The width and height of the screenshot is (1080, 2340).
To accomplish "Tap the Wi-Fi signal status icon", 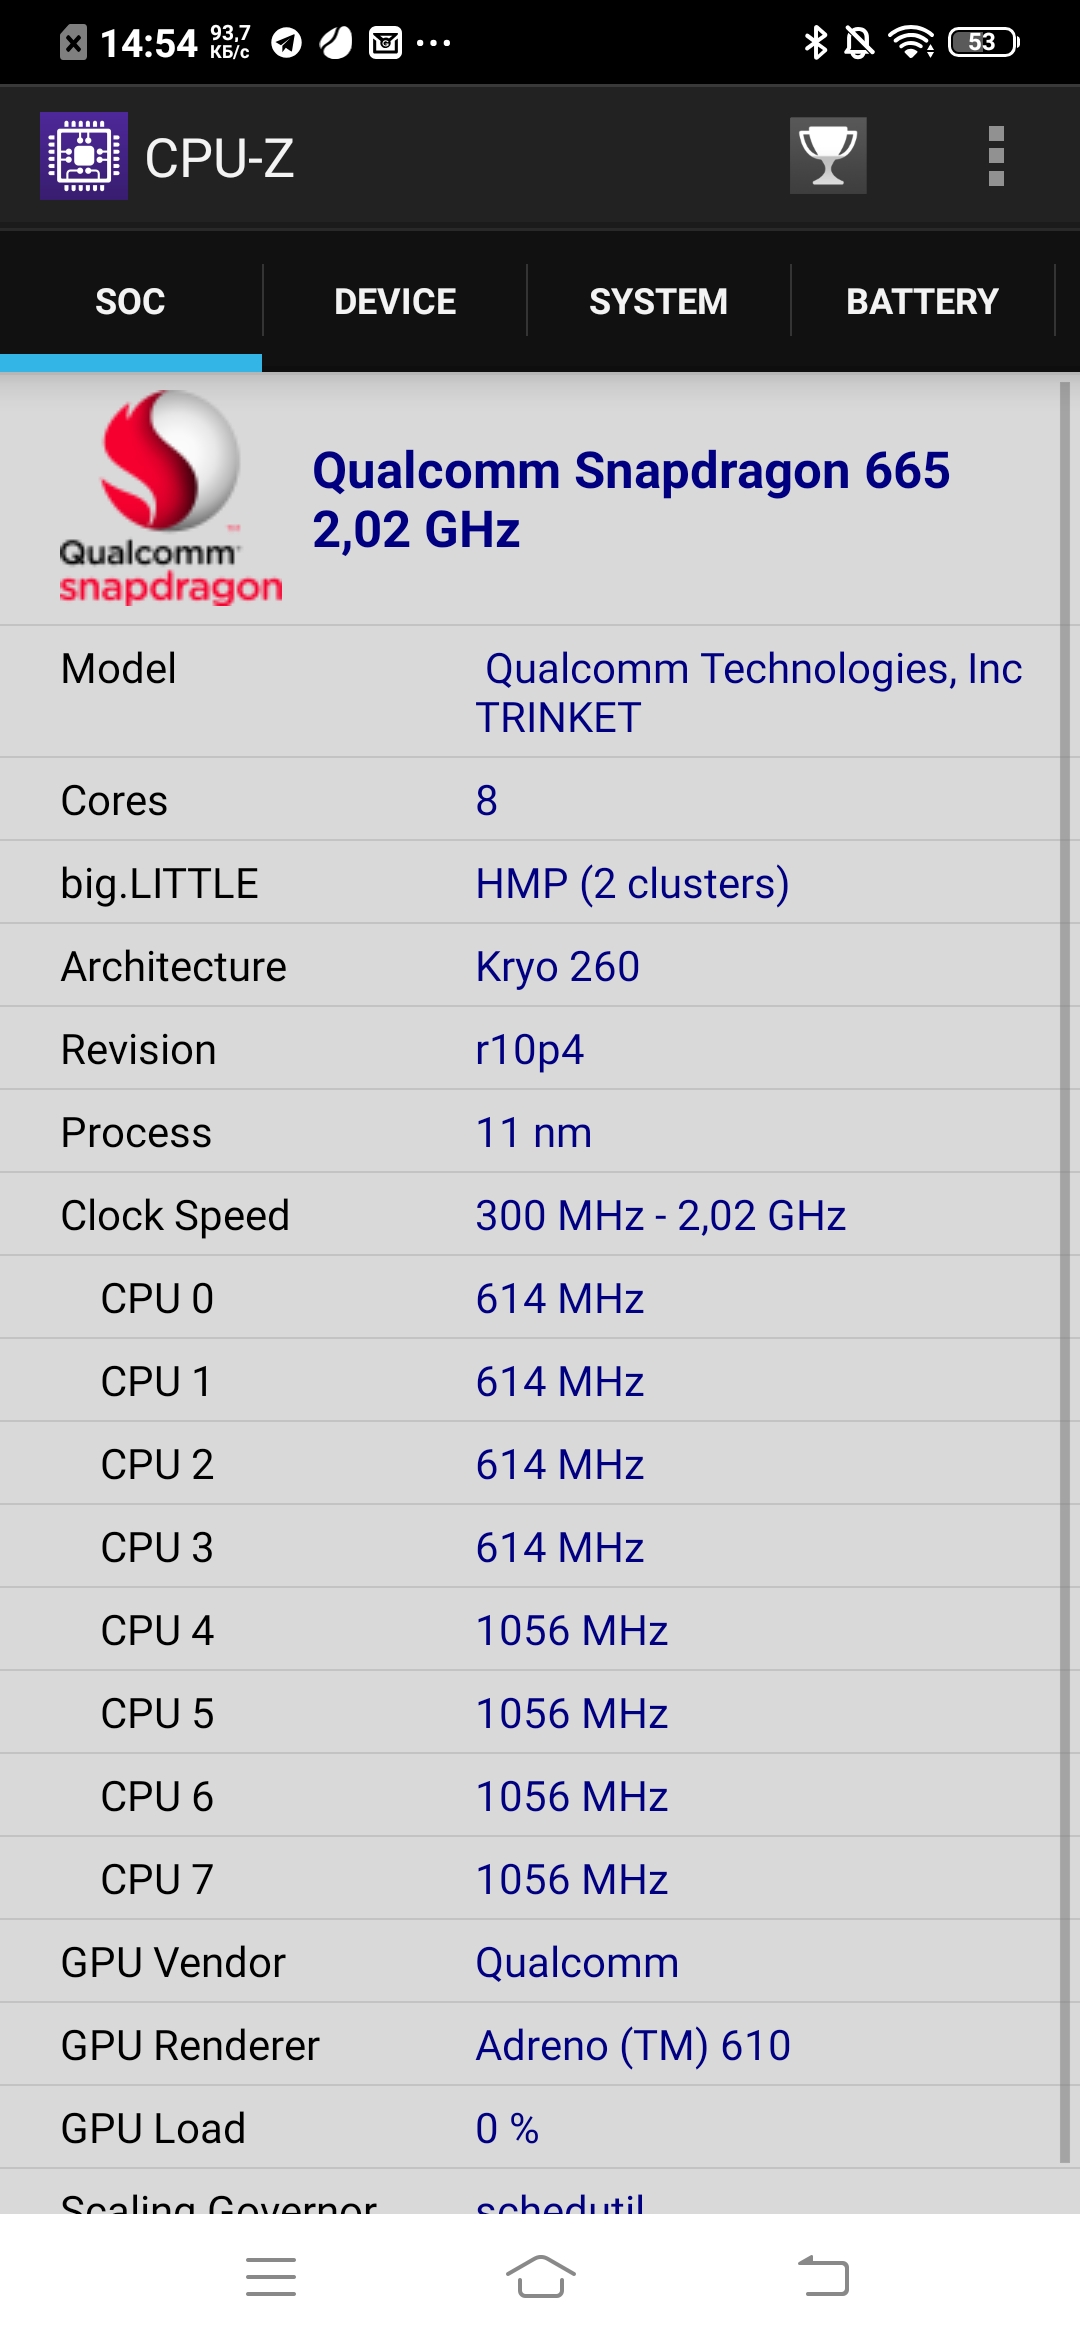I will (x=911, y=42).
